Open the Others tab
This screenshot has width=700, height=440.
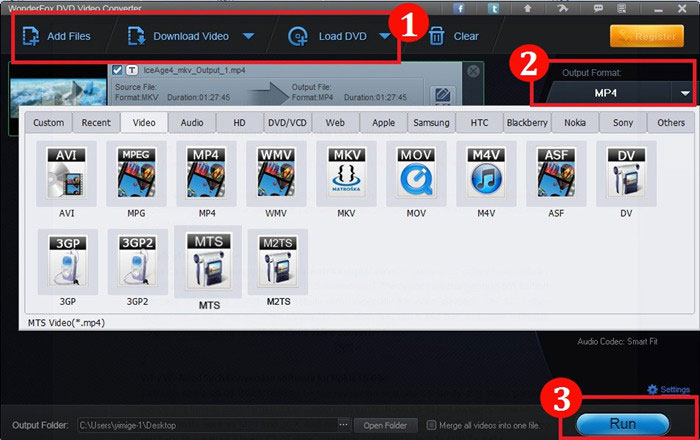(x=671, y=123)
